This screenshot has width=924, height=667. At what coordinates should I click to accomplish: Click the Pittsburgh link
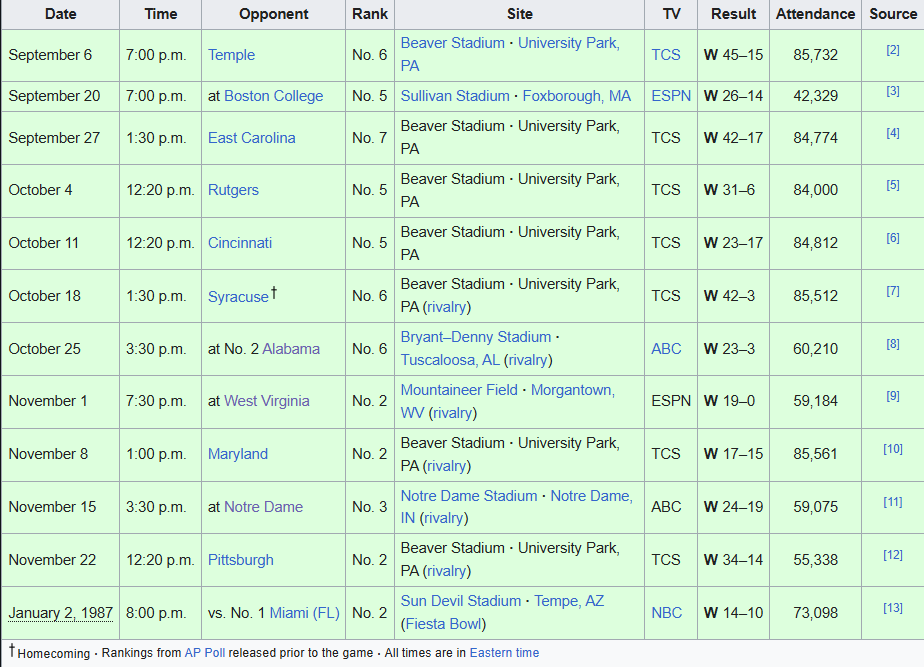click(240, 560)
